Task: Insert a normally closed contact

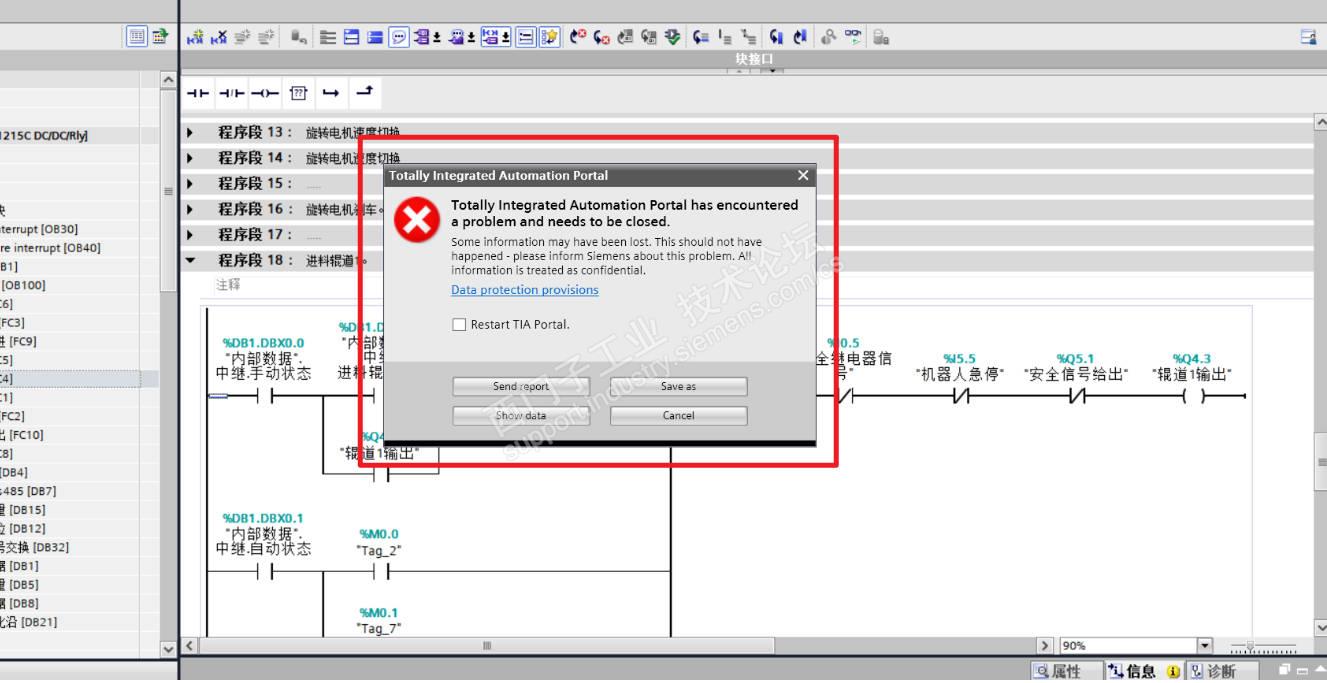Action: (x=231, y=93)
